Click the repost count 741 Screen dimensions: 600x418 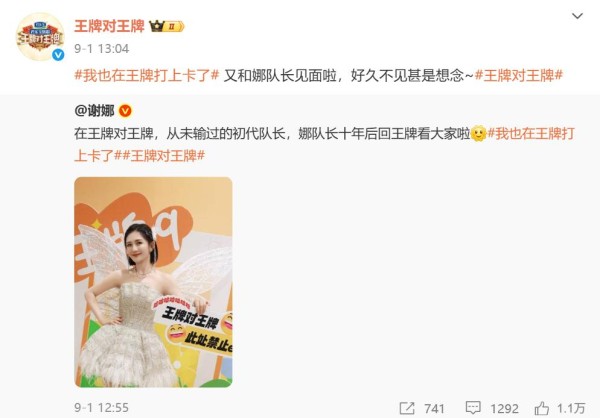click(434, 408)
